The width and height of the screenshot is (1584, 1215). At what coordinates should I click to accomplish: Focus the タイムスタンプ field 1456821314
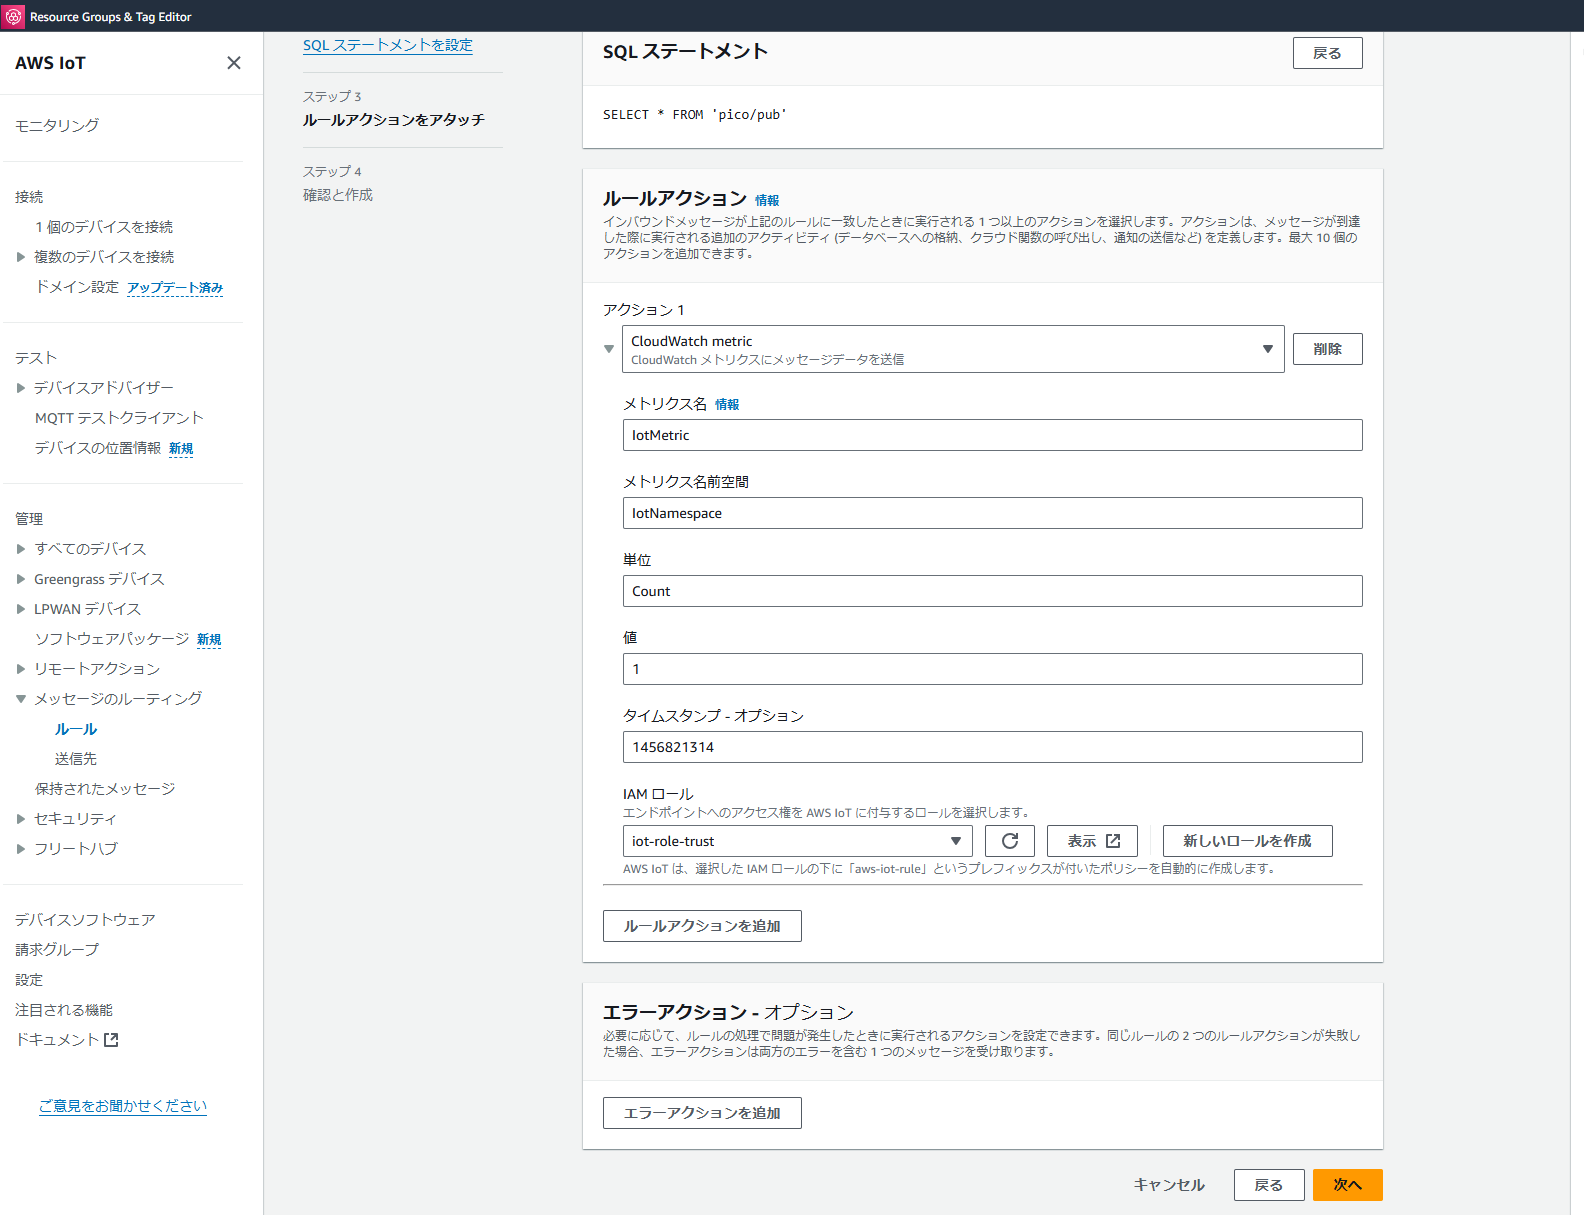point(992,747)
